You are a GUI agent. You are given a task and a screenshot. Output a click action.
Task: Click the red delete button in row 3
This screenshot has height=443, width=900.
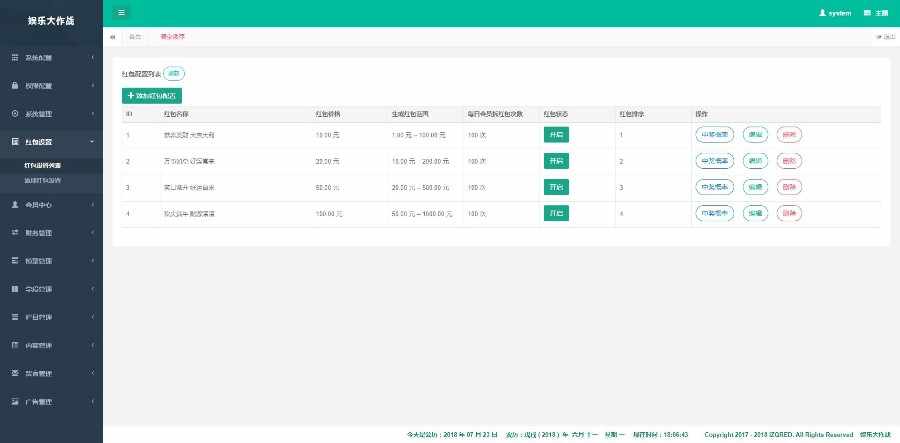[x=789, y=187]
